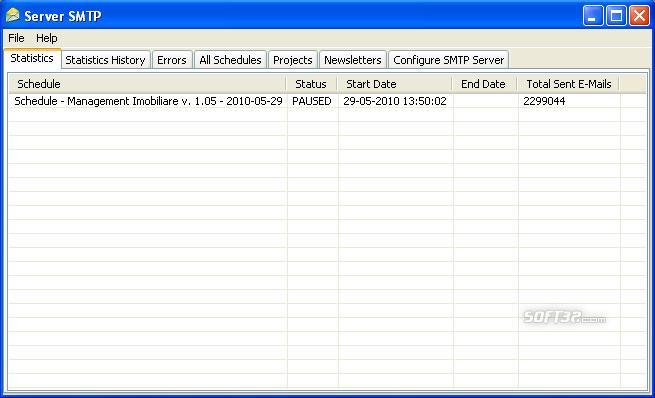
Task: Select the Statistics tab
Action: coord(32,58)
